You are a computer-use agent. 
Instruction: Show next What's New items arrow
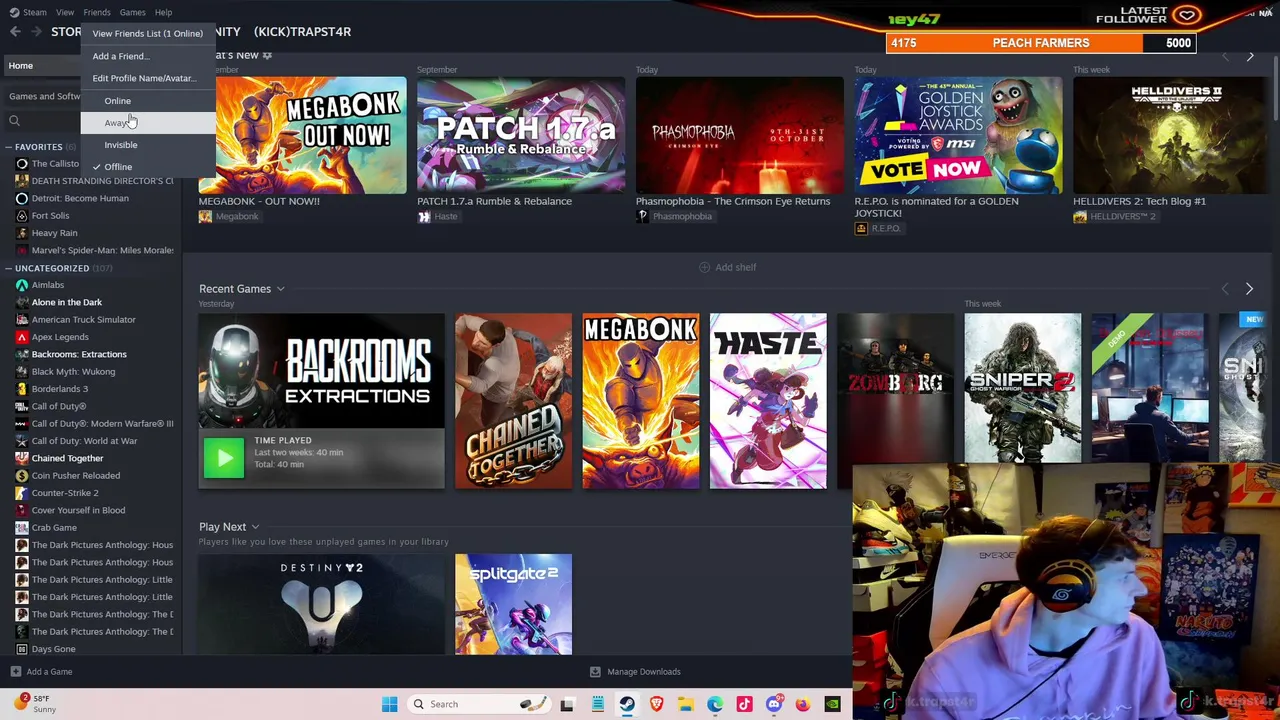[1249, 56]
